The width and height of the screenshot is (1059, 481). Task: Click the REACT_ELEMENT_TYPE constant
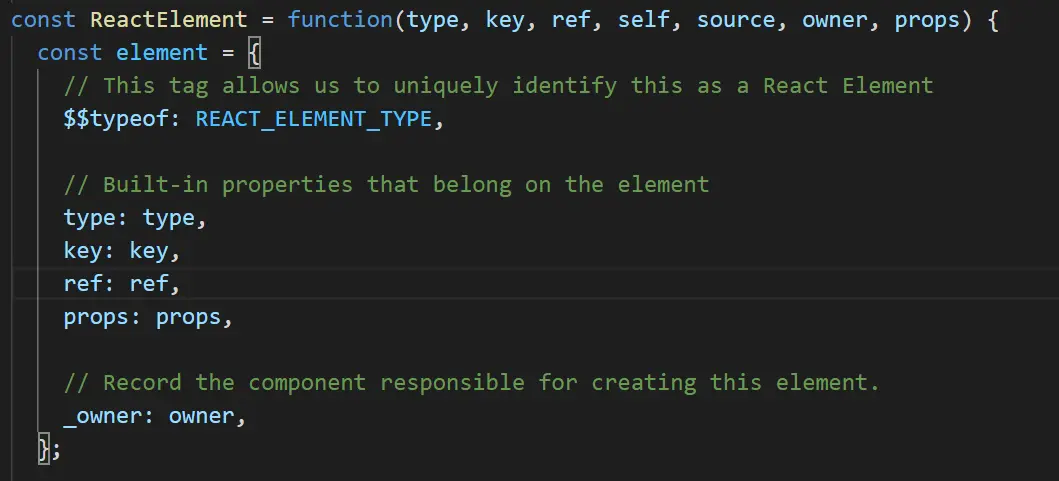pyautogui.click(x=314, y=119)
